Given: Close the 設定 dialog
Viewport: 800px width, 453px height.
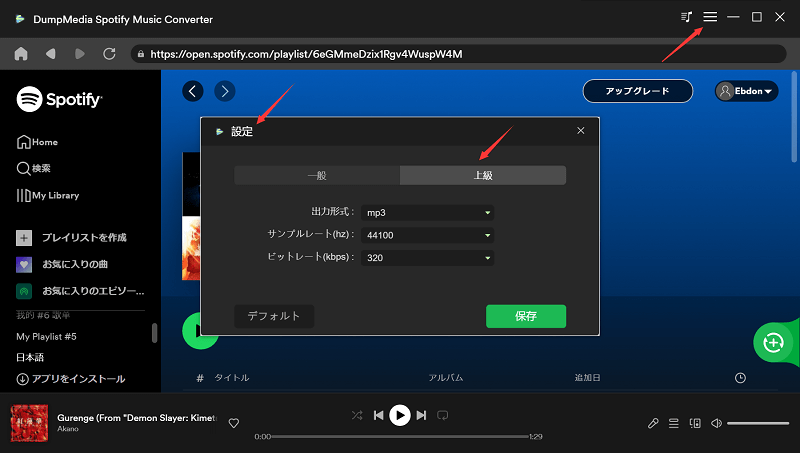Looking at the screenshot, I should 581,131.
